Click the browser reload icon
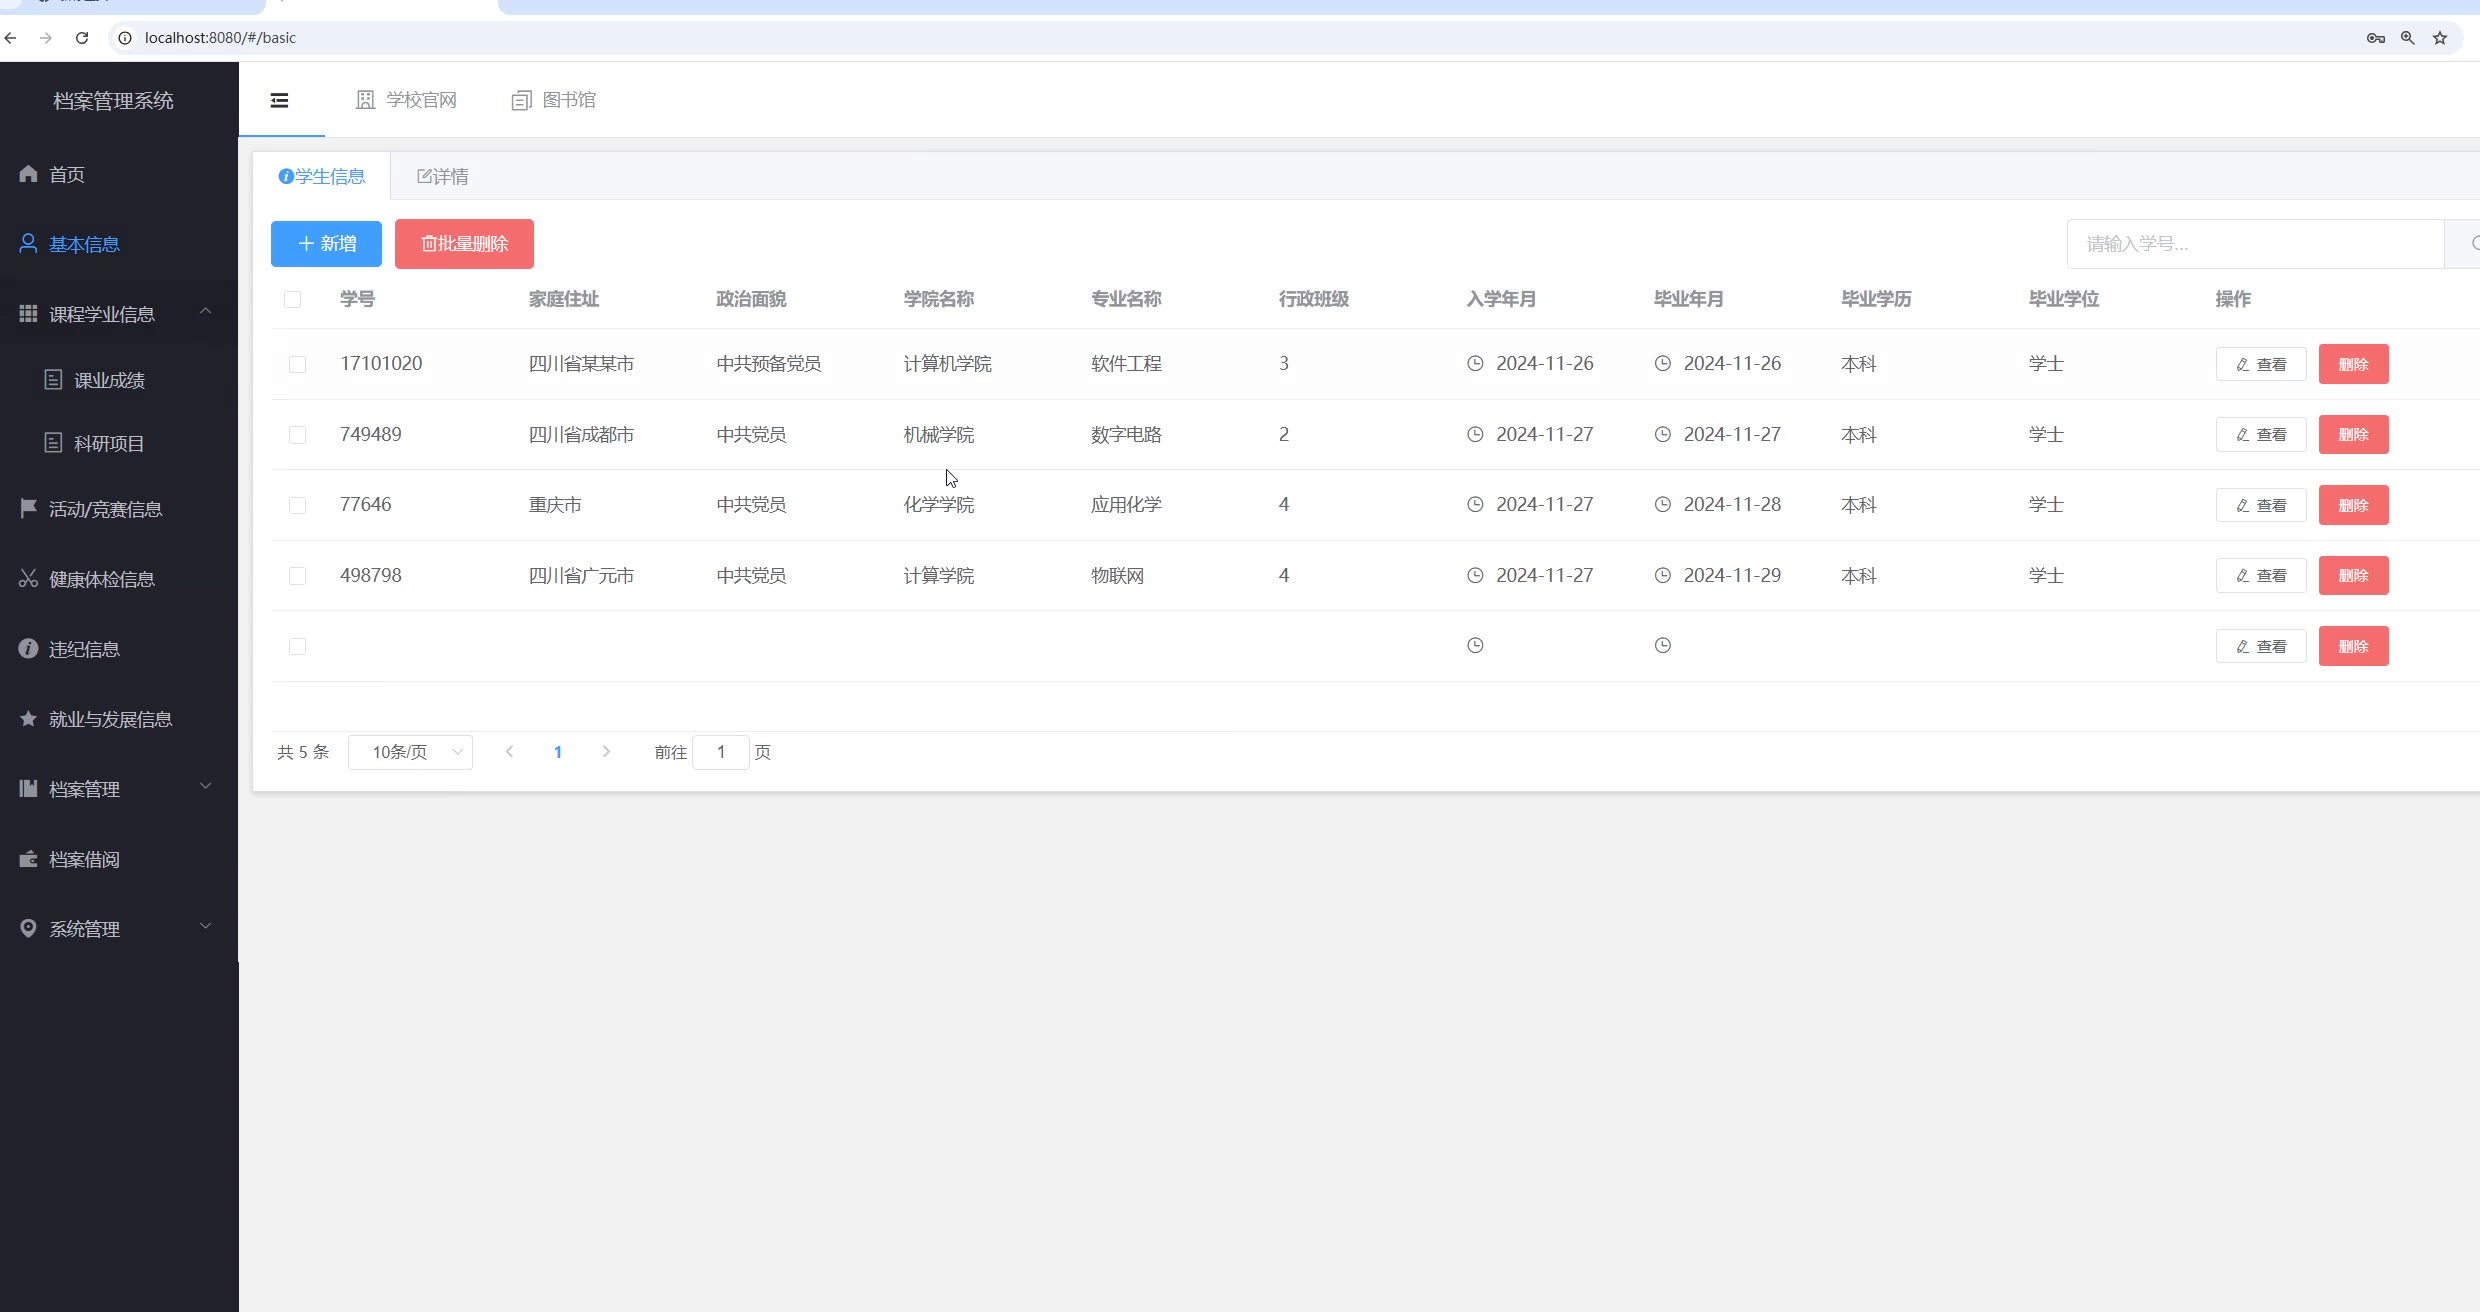This screenshot has width=2480, height=1312. [82, 38]
